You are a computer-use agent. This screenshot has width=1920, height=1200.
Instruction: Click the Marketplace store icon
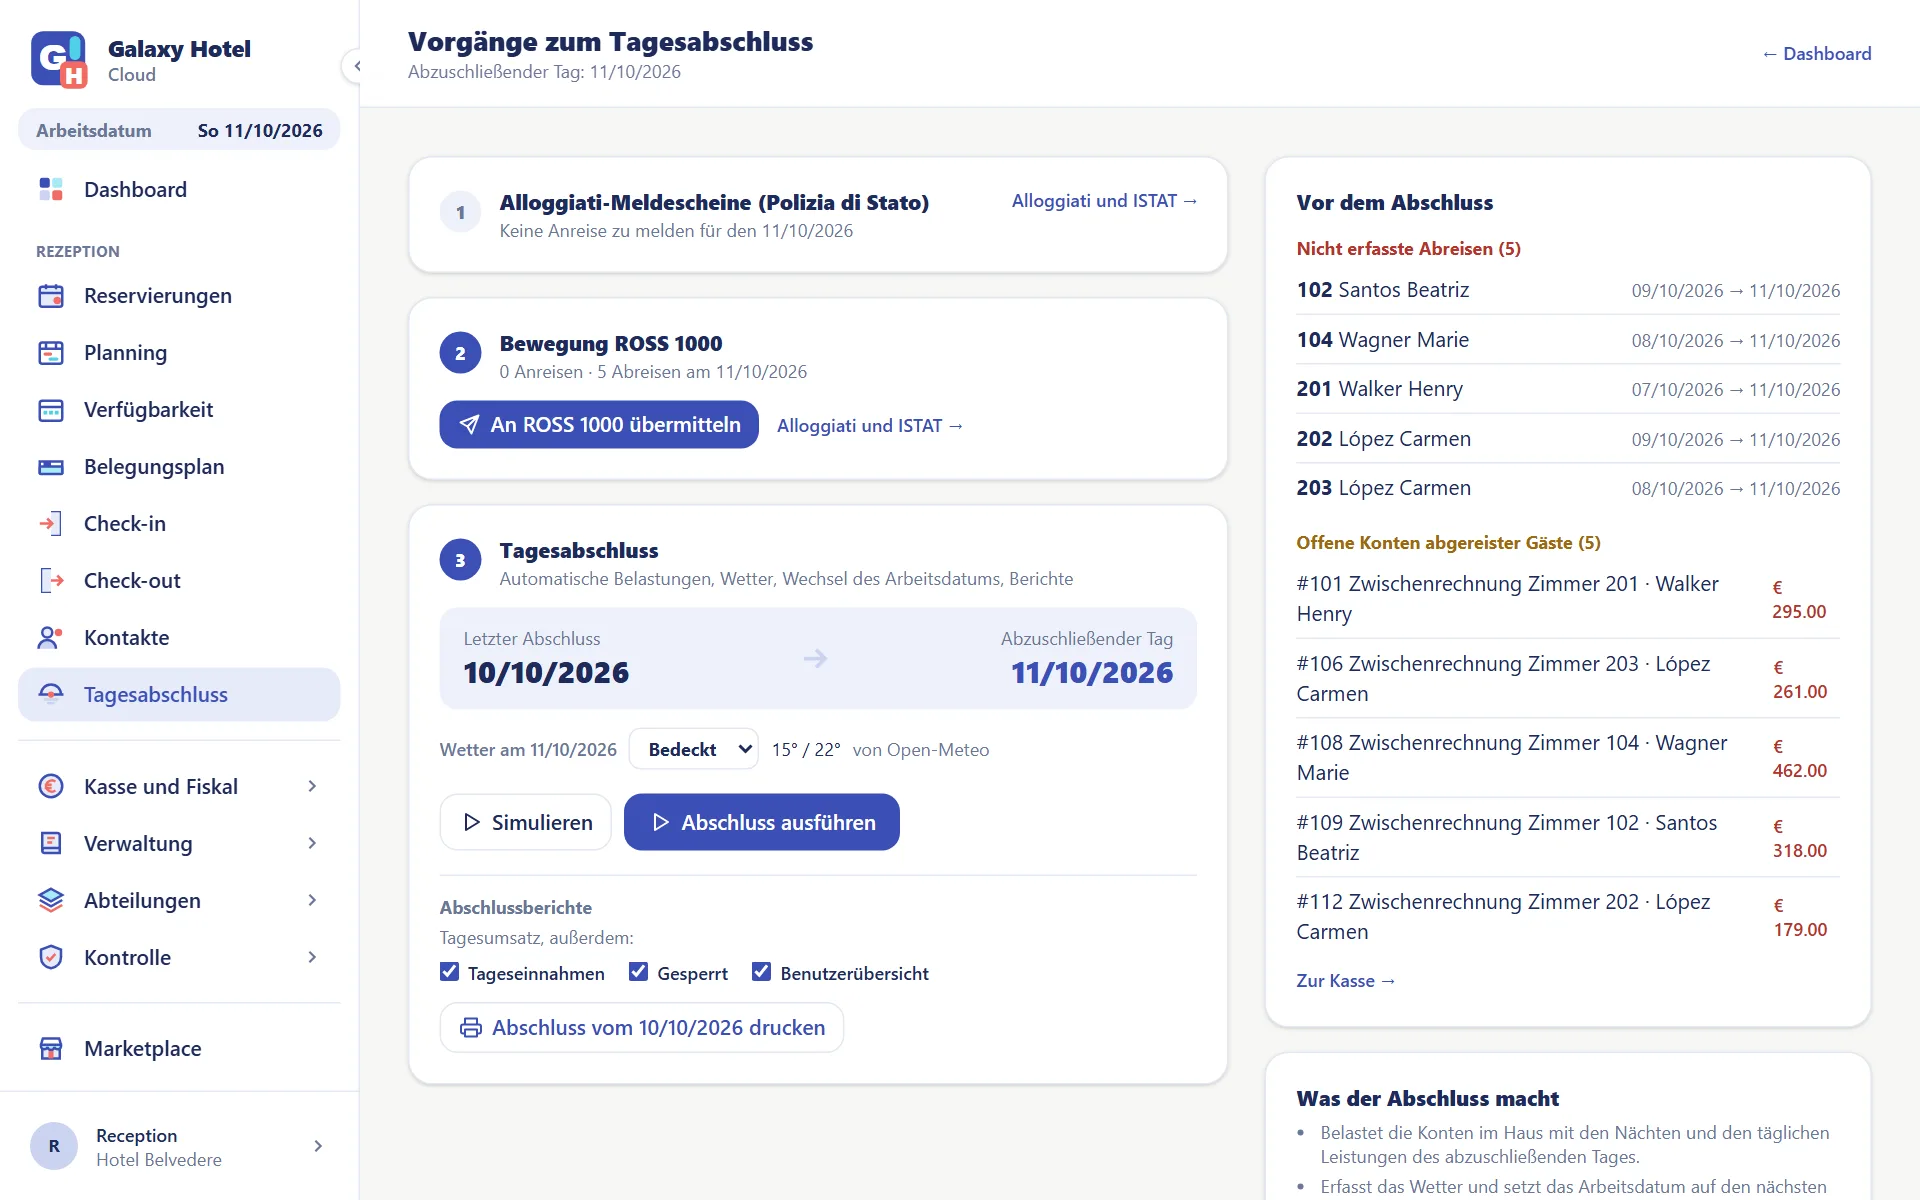pyautogui.click(x=51, y=1049)
